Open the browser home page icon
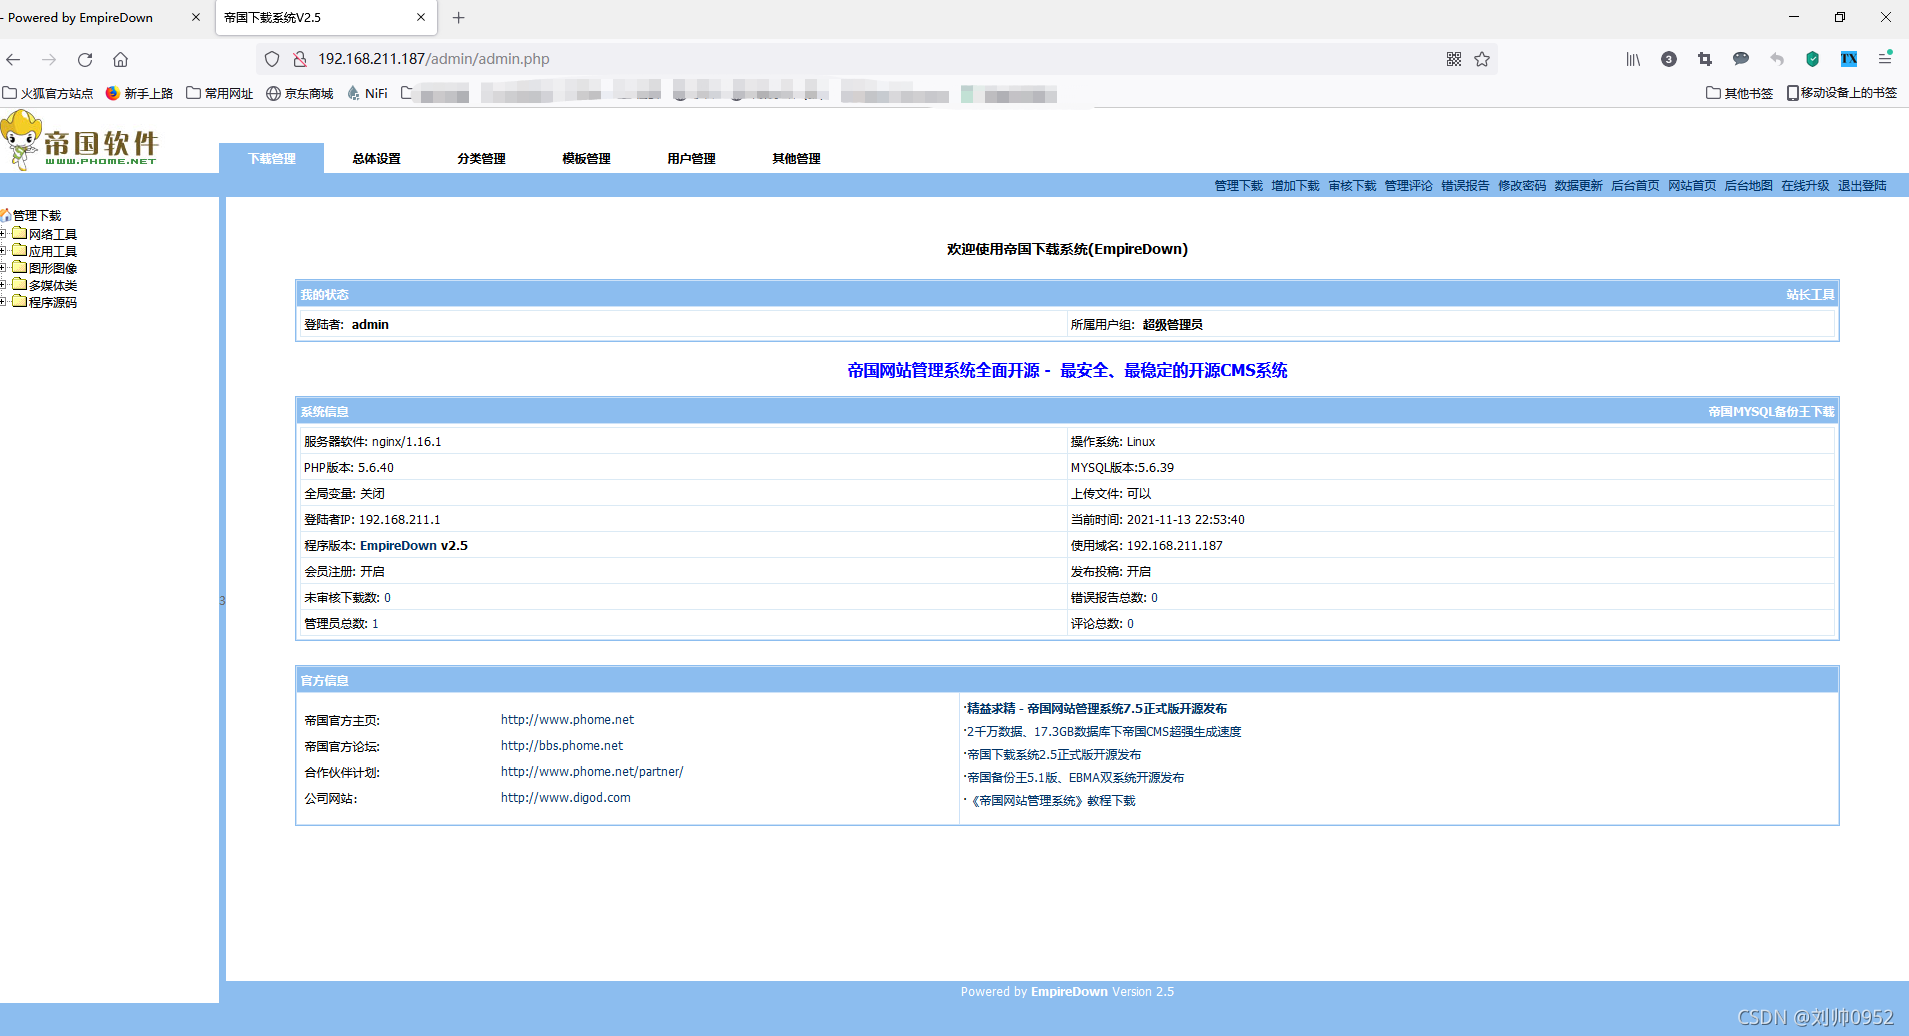This screenshot has height=1036, width=1909. tap(120, 59)
